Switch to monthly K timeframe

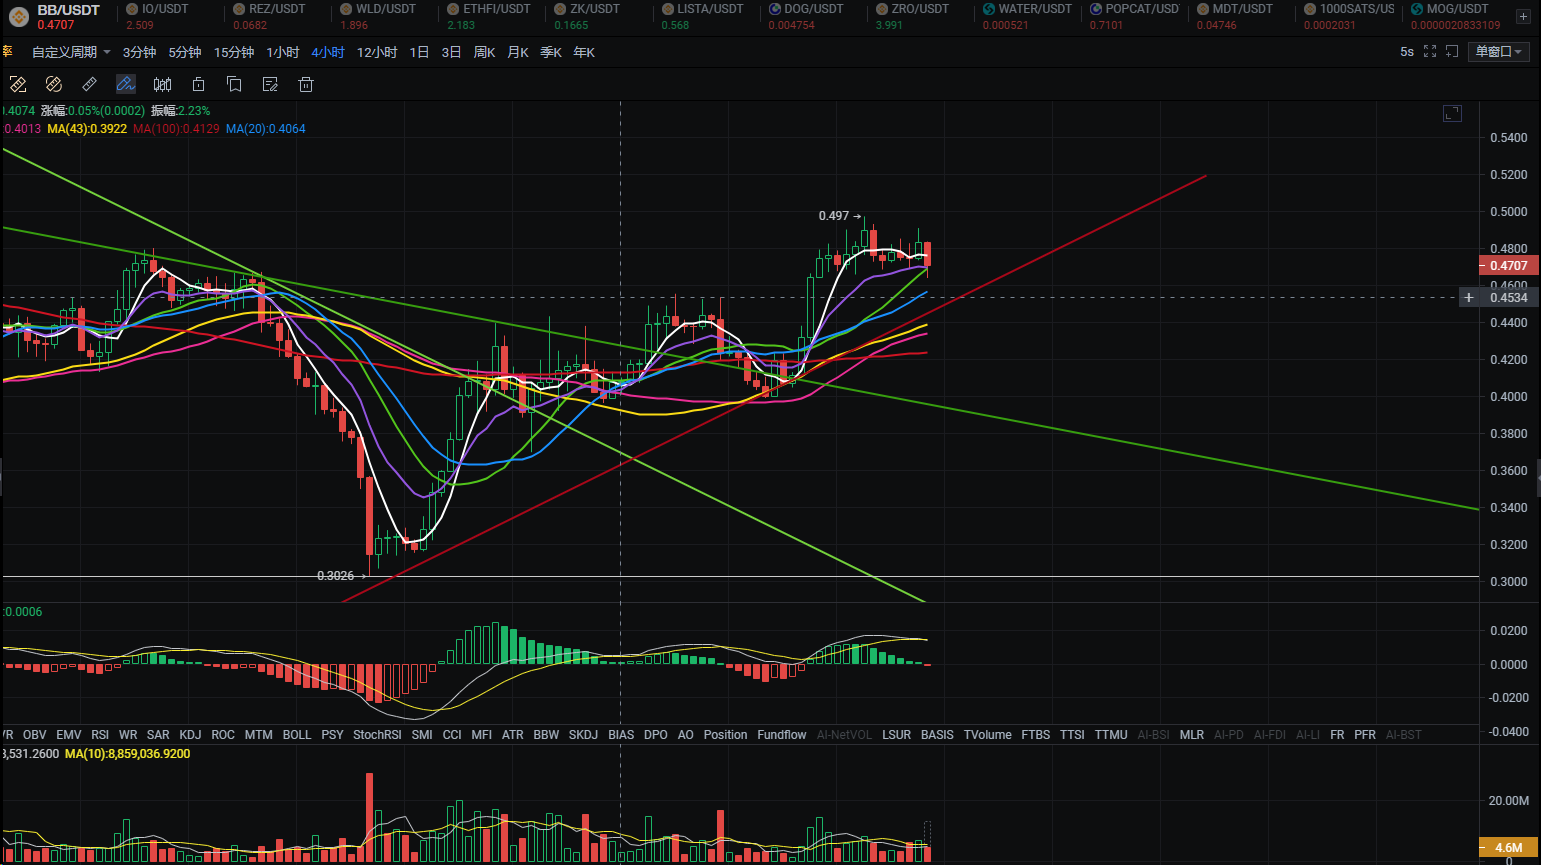point(517,52)
